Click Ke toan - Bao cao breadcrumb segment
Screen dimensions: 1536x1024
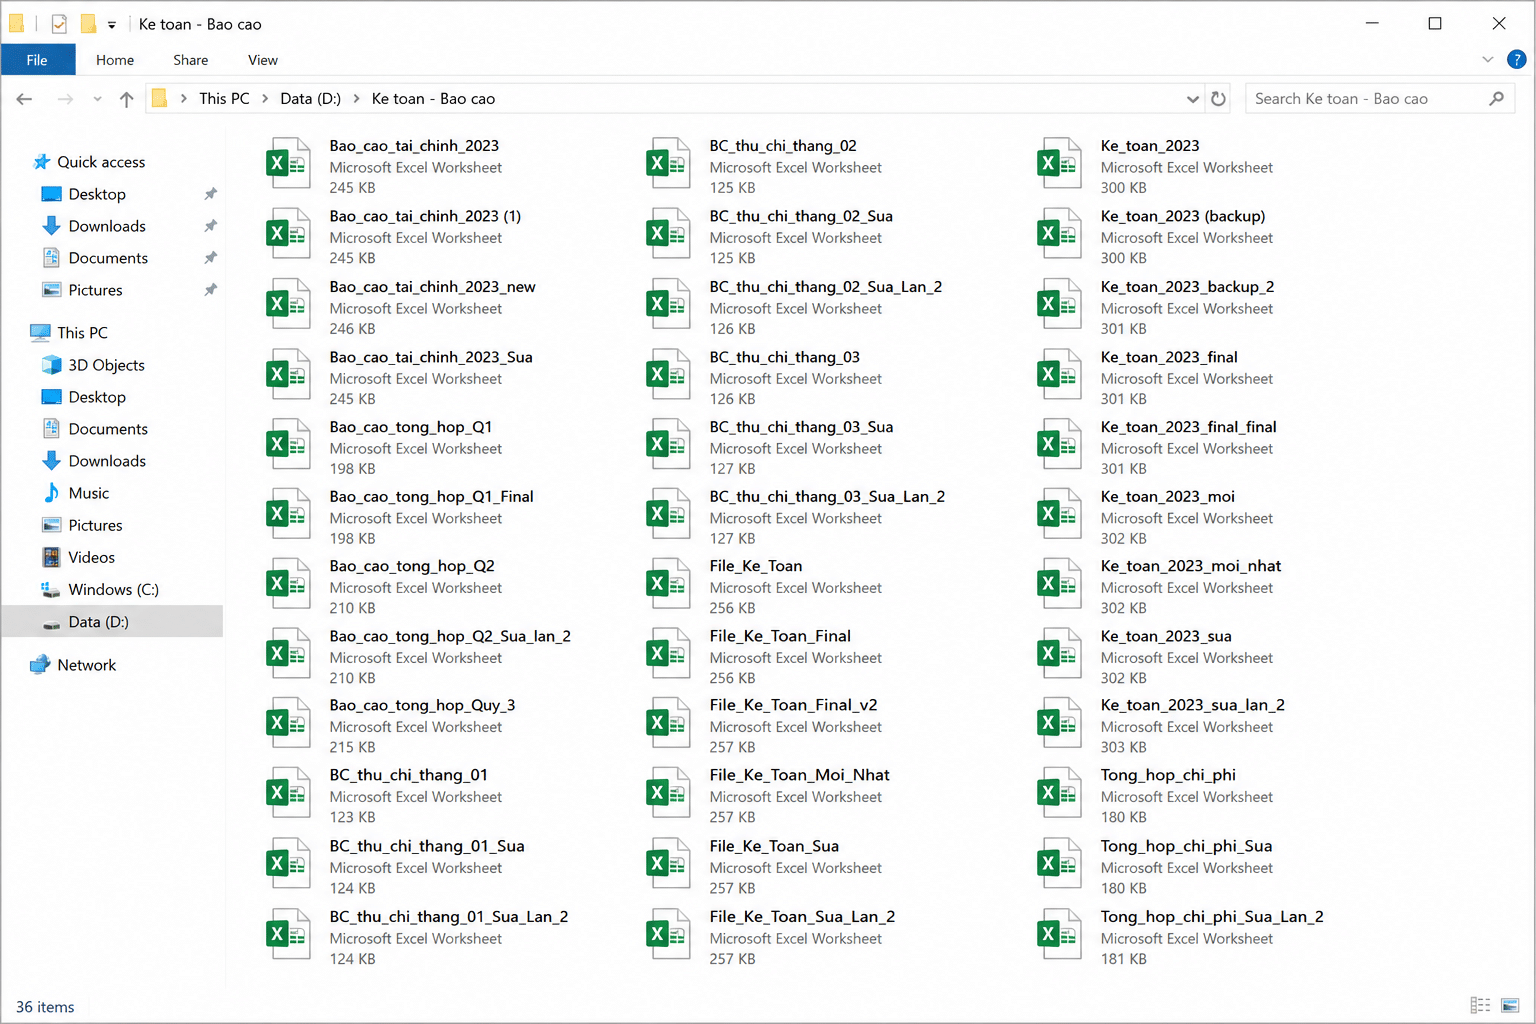pyautogui.click(x=433, y=99)
